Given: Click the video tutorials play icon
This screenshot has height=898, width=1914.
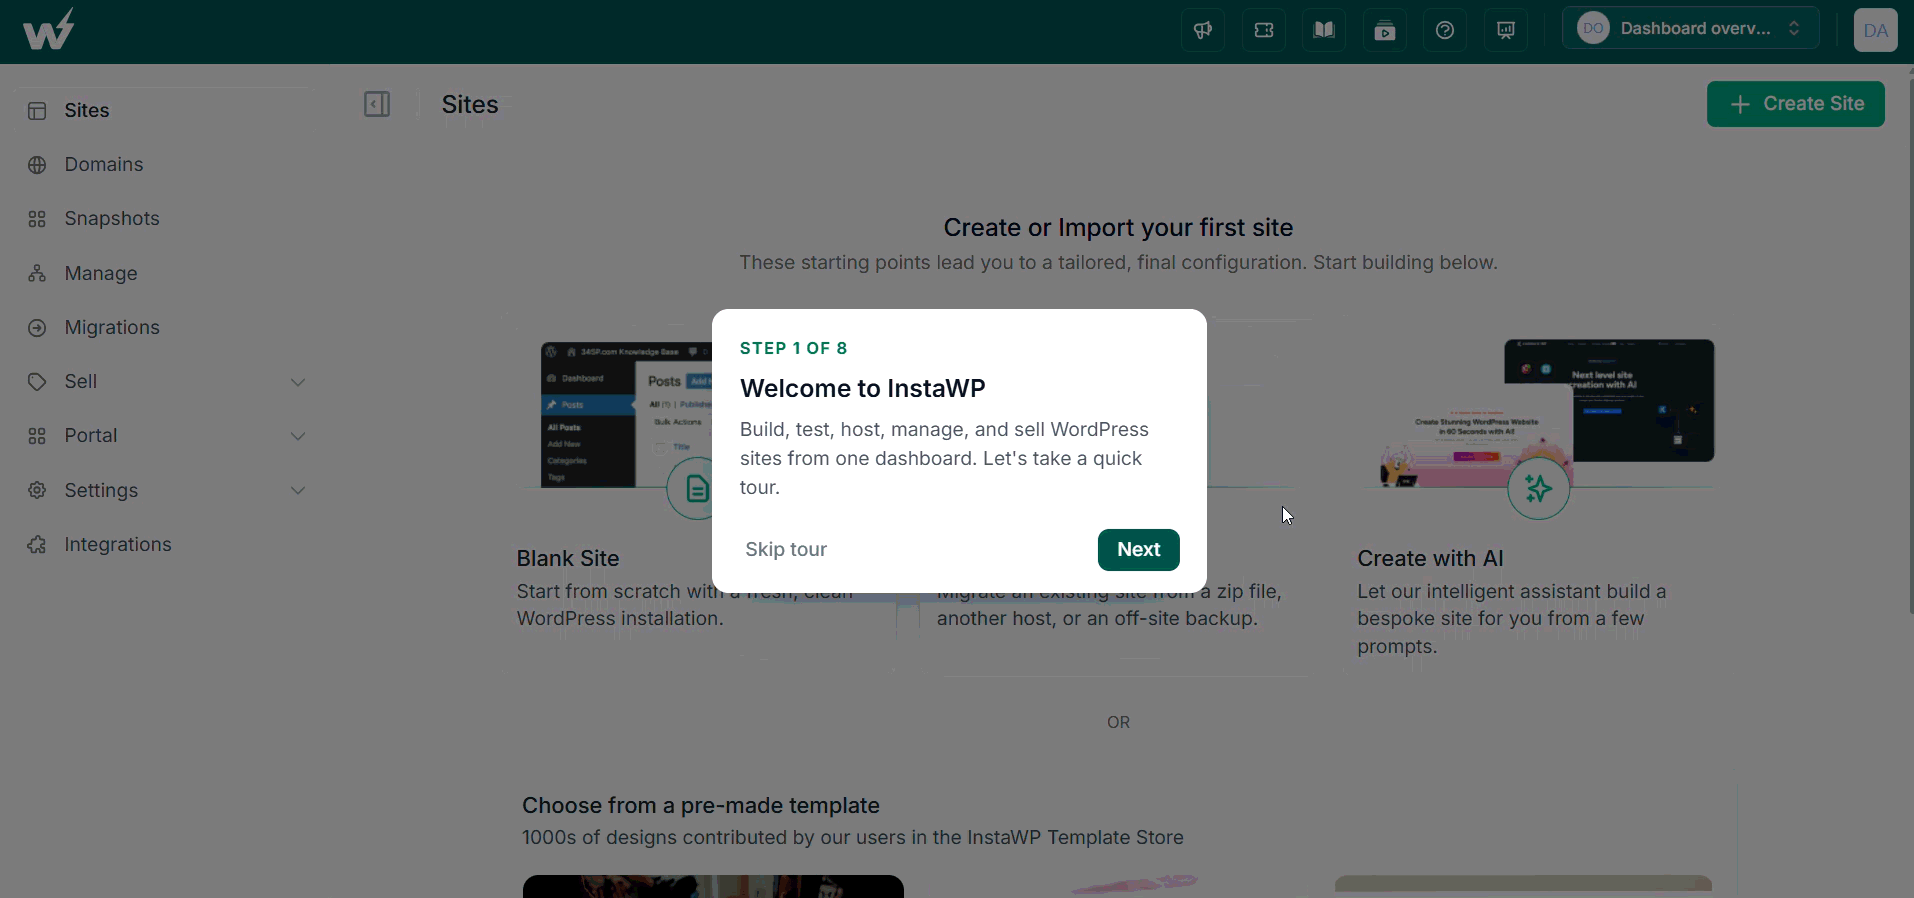Looking at the screenshot, I should [1385, 30].
